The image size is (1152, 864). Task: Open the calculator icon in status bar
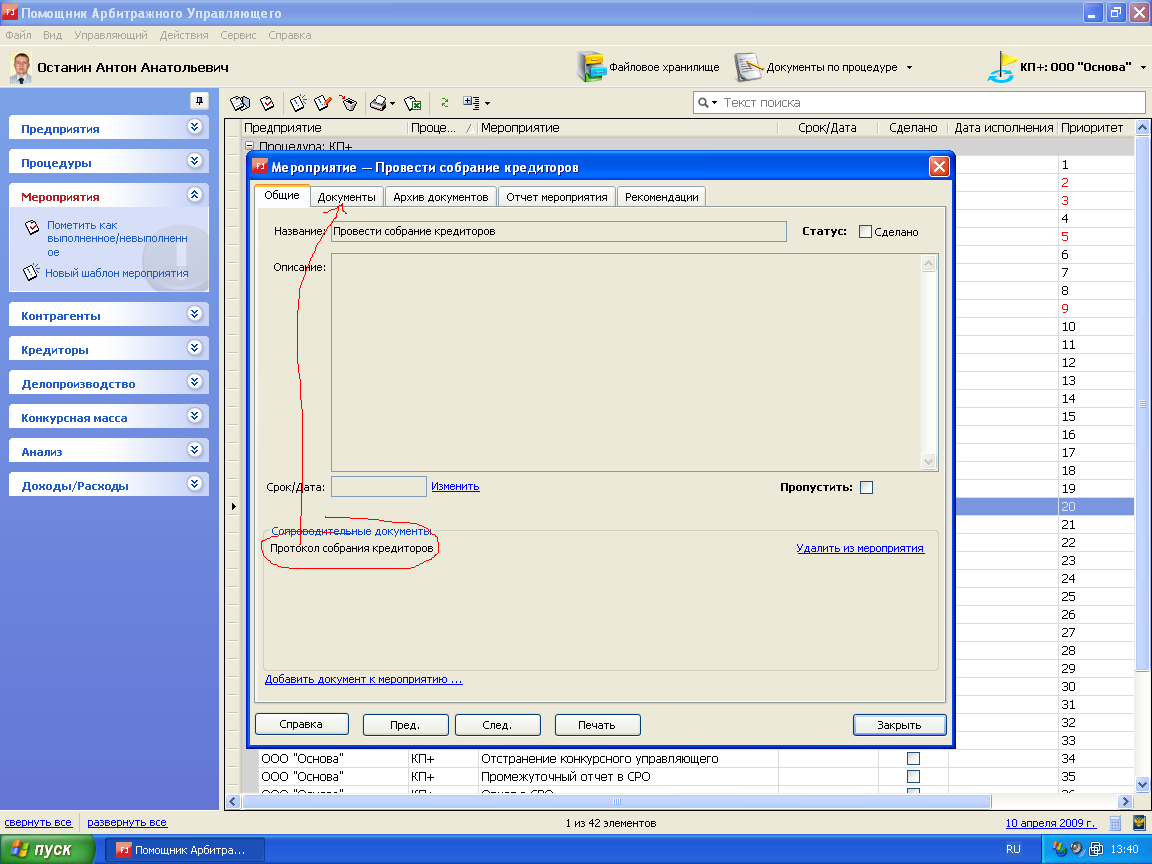click(1115, 823)
